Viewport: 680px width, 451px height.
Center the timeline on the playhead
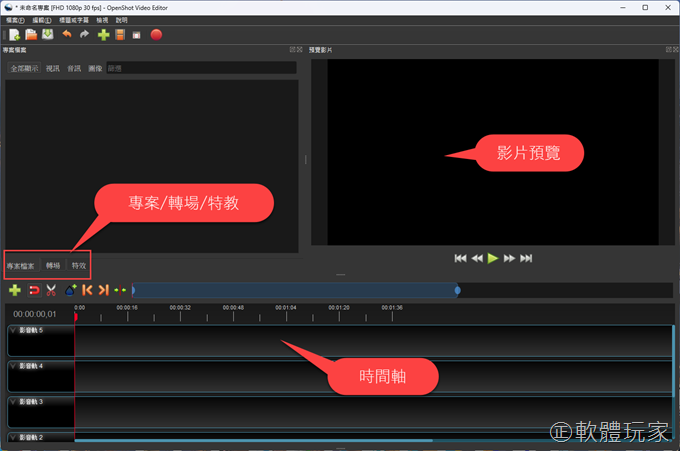point(121,290)
